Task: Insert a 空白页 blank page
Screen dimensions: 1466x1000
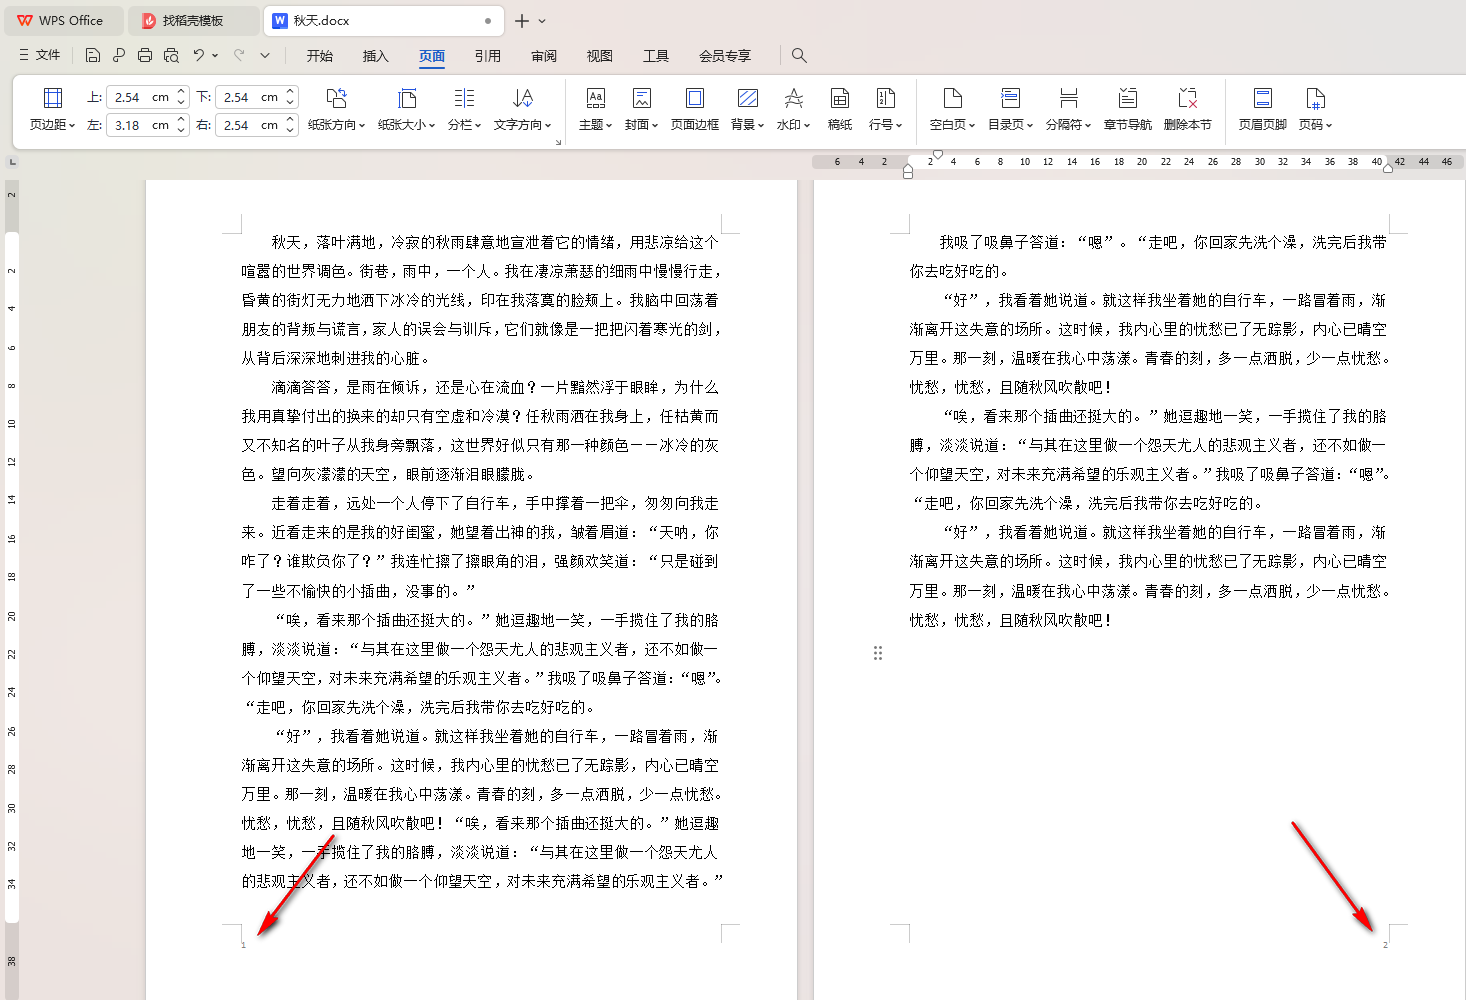Action: 952,108
